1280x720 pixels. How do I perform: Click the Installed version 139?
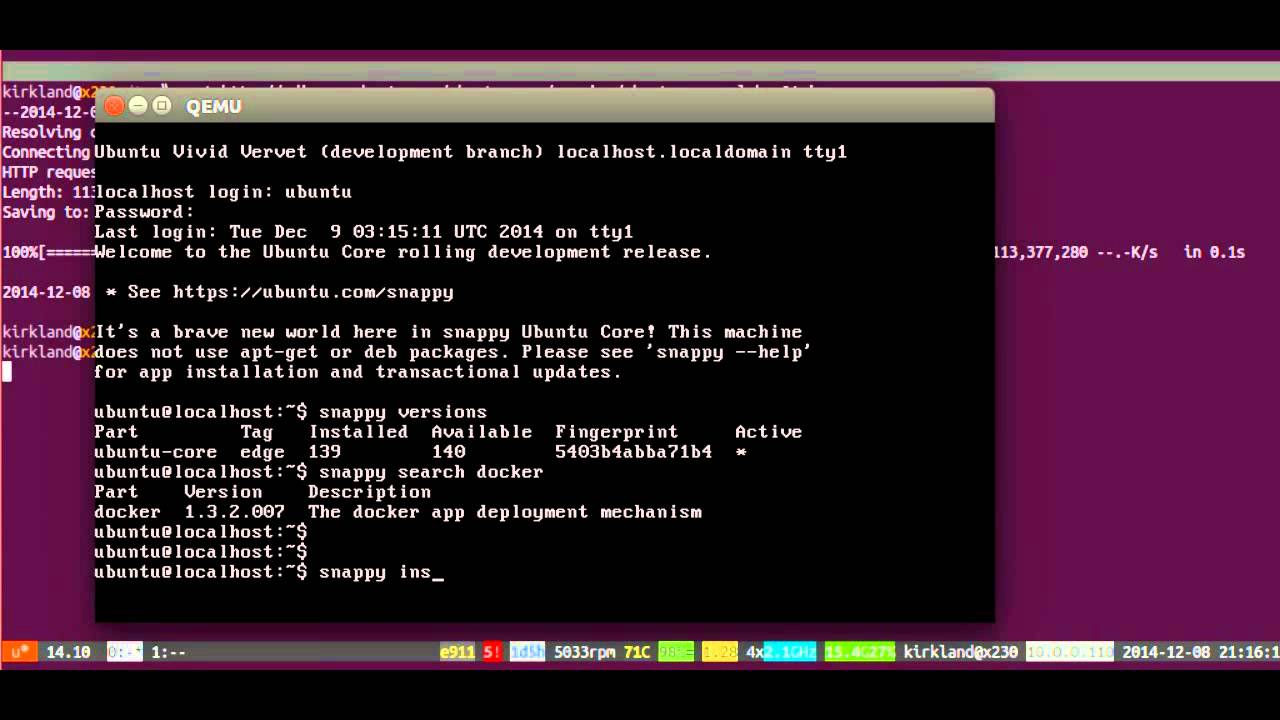(x=325, y=452)
